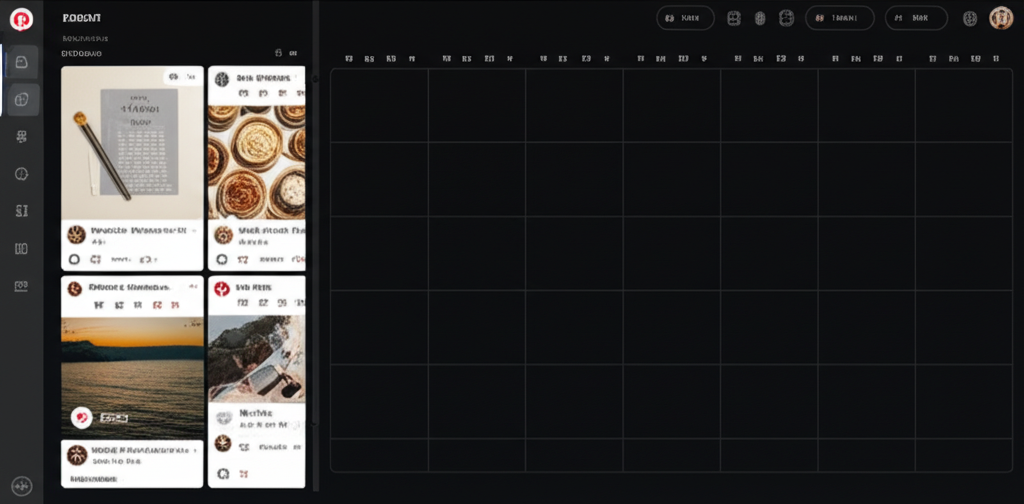
Task: Select the second highlighted sidebar icon under the logo
Action: [x=22, y=99]
